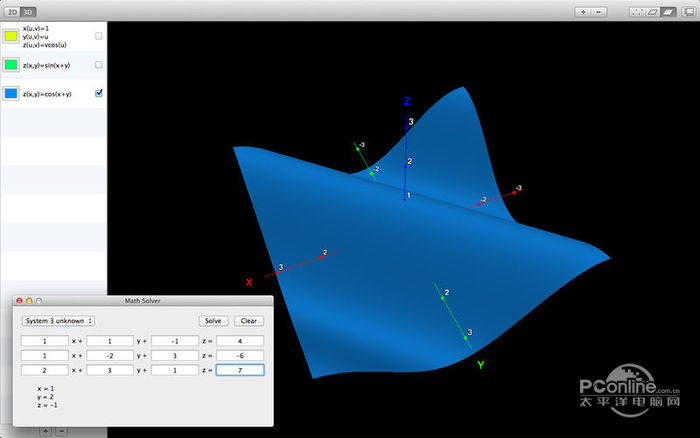This screenshot has width=700, height=438.
Task: Click the first equation x coefficient field
Action: pos(45,341)
